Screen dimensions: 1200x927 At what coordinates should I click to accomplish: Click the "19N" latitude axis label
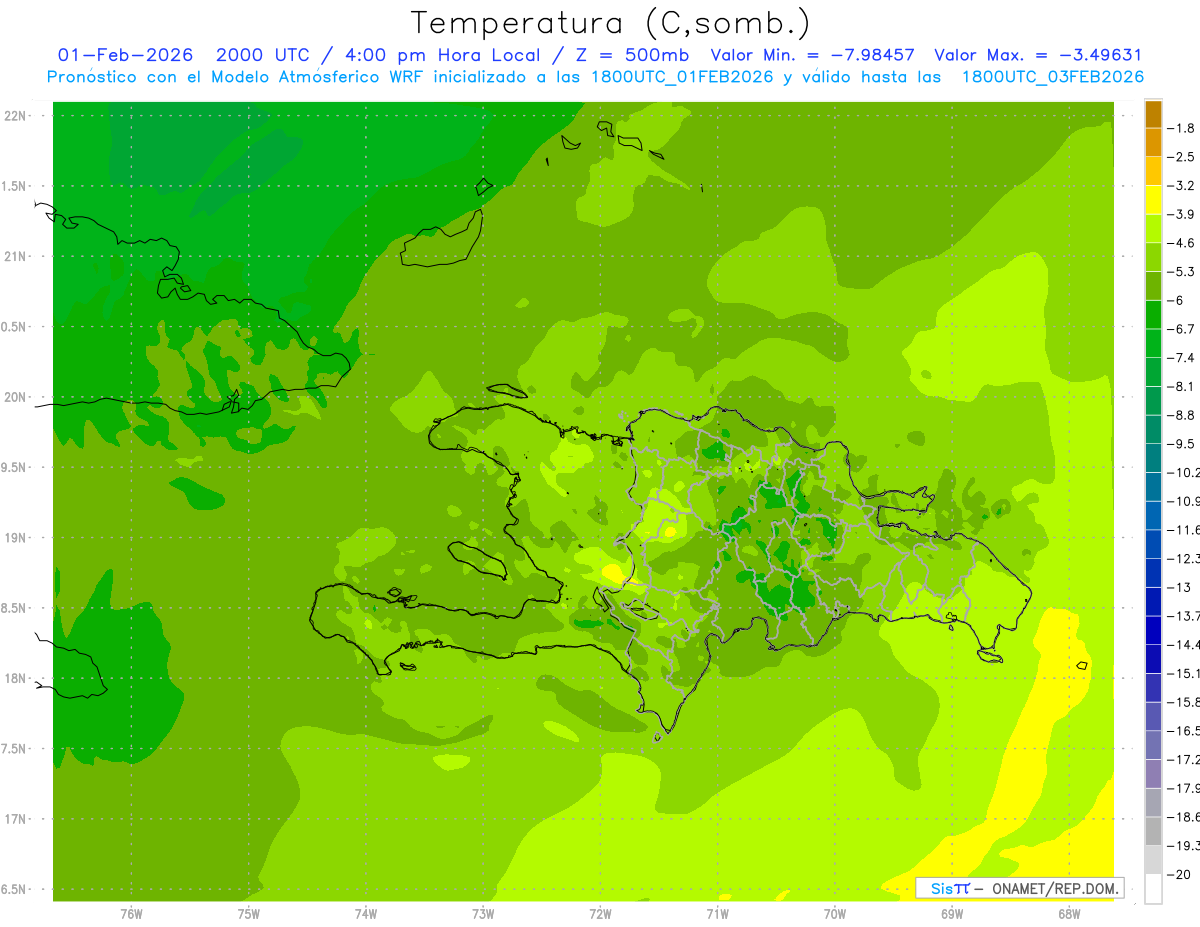(x=16, y=538)
